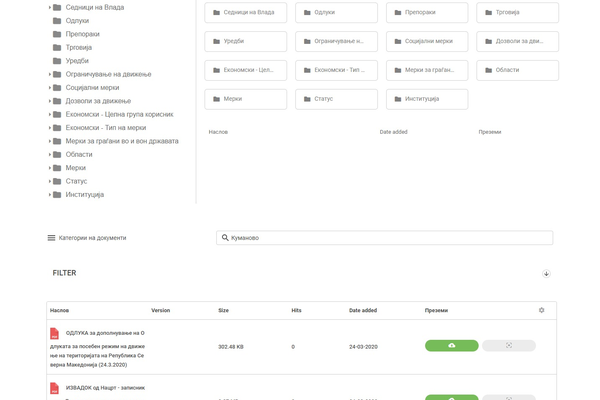This screenshot has width=600, height=400.
Task: Select Области in the folder tree
Action: tap(79, 154)
